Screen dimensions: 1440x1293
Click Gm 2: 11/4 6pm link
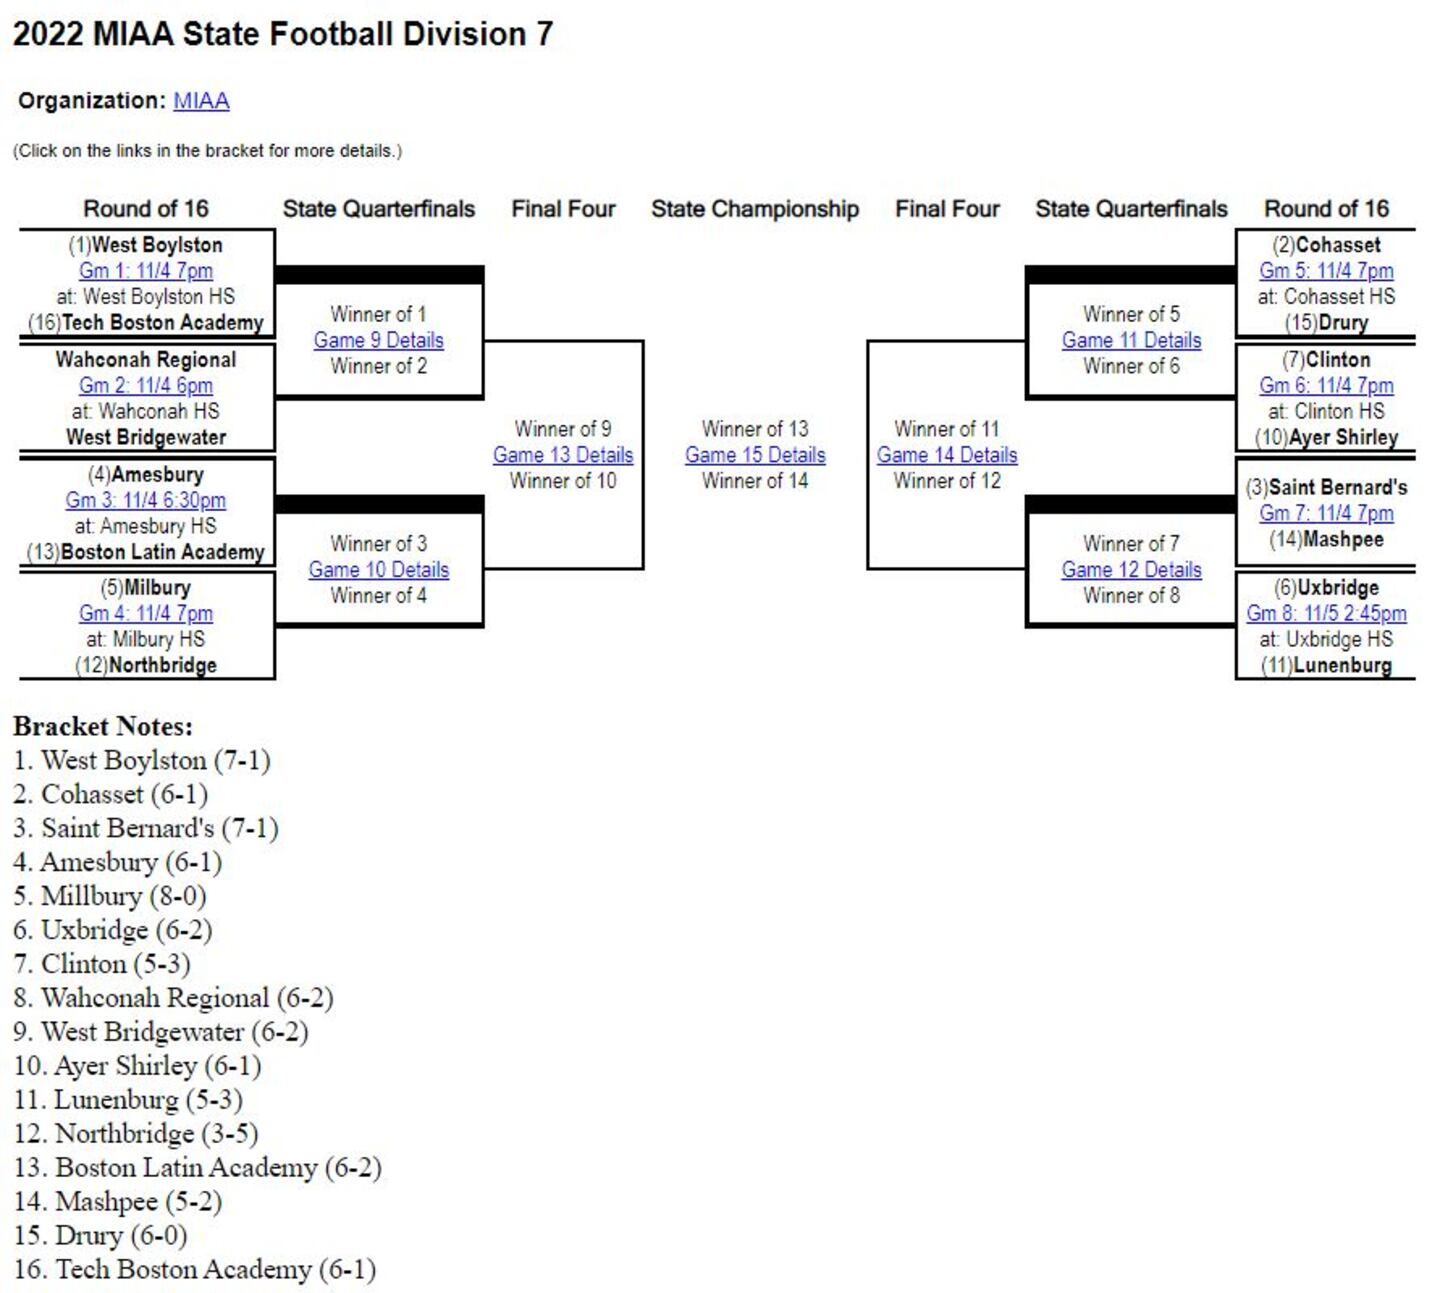146,386
